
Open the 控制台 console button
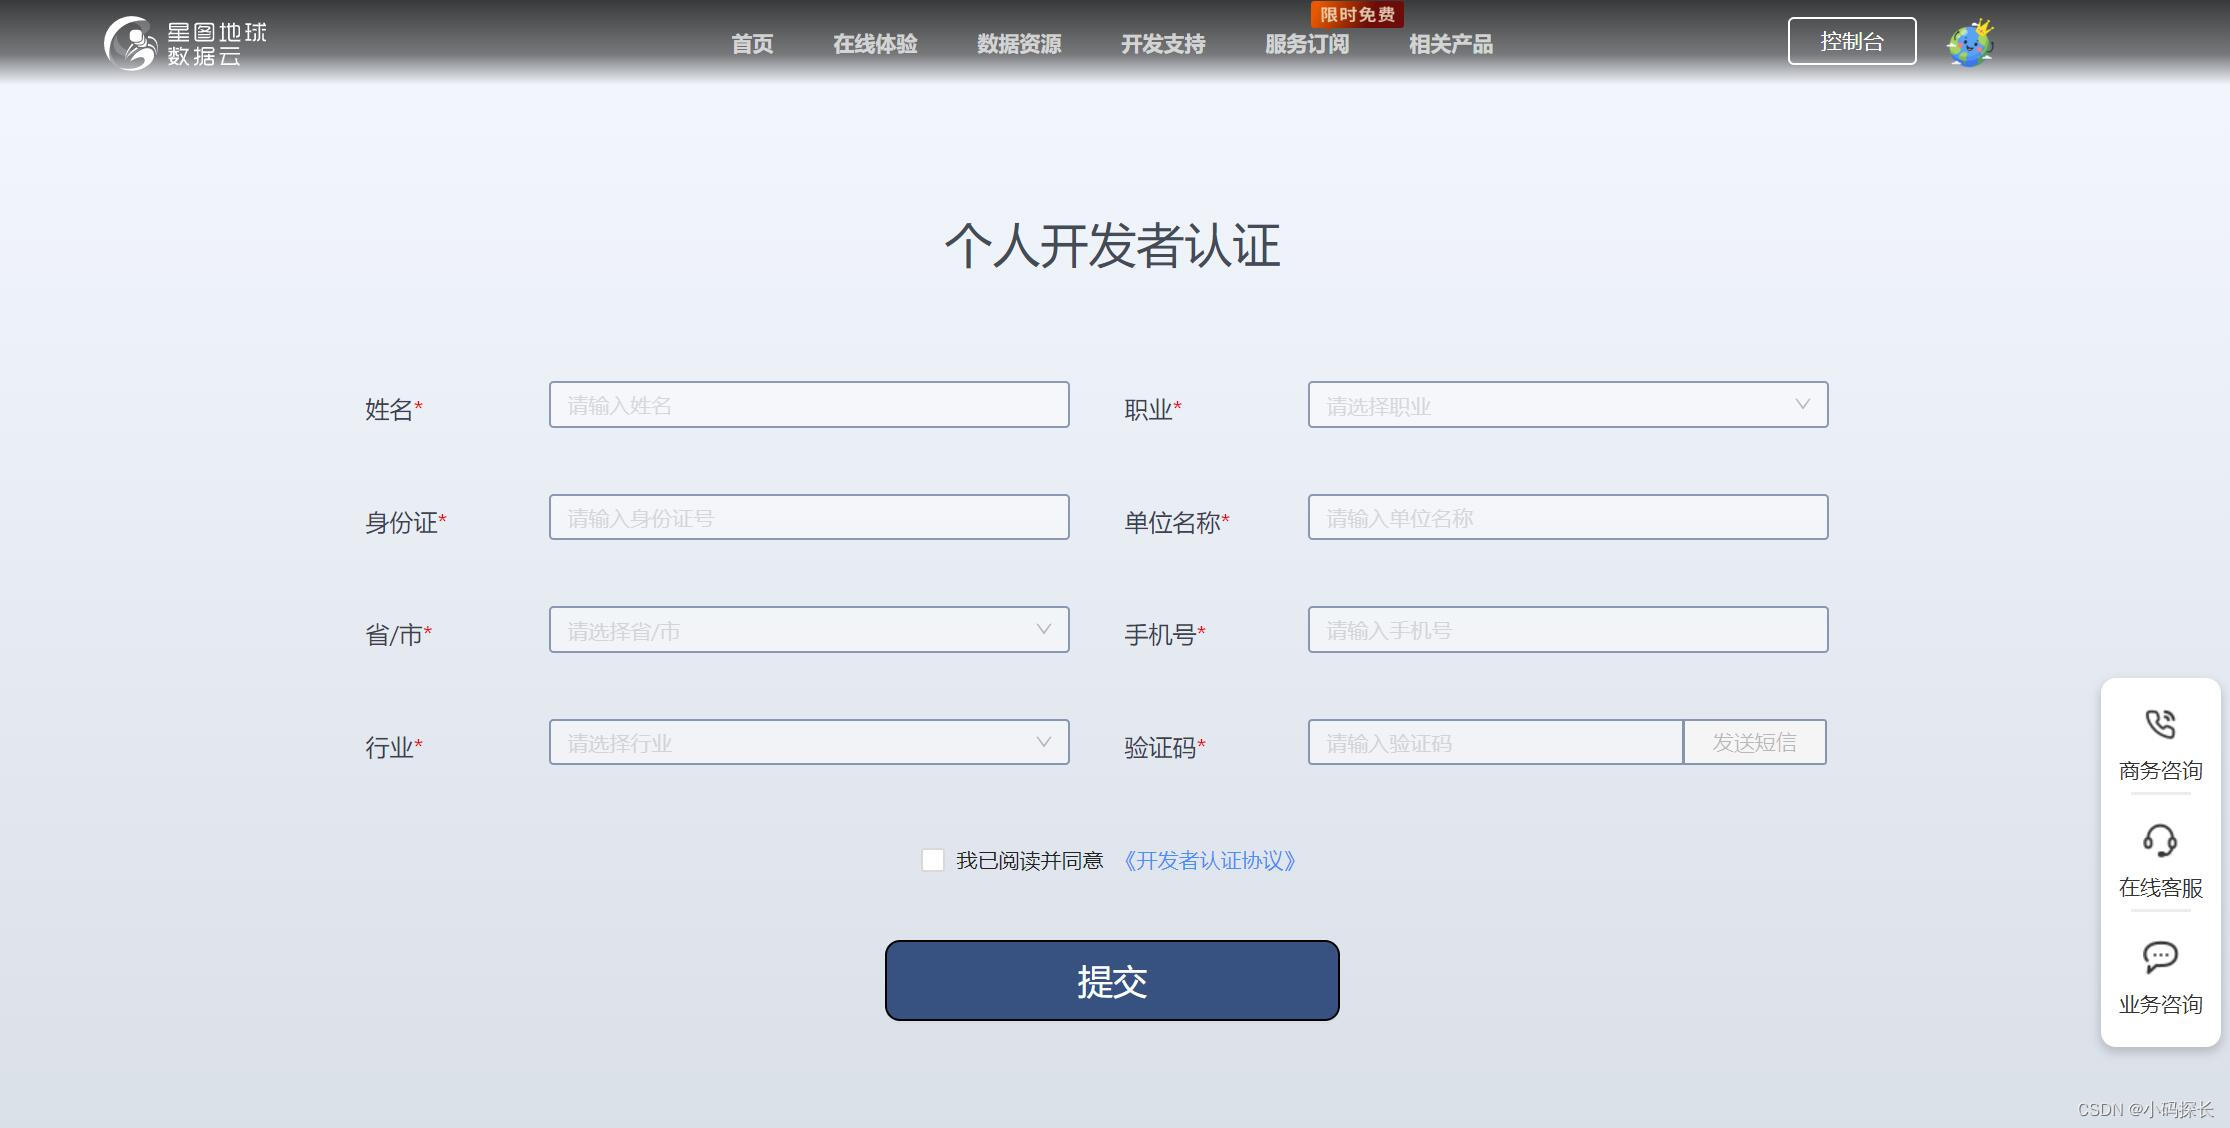click(1851, 41)
